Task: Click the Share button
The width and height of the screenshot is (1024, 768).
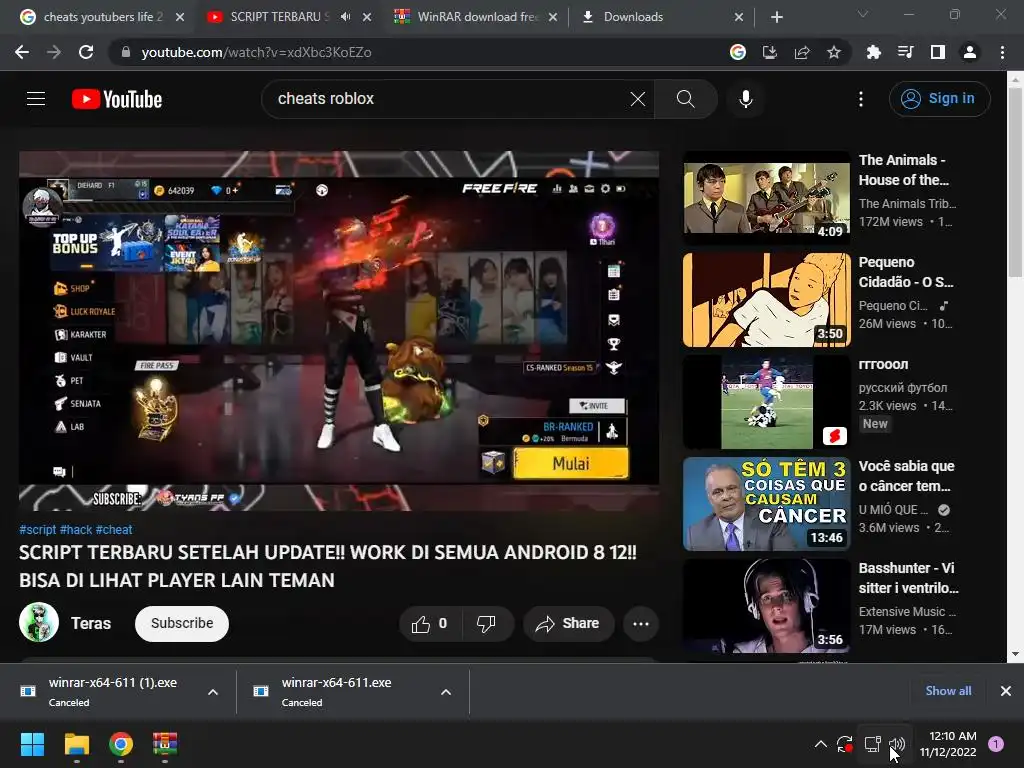Action: [568, 624]
